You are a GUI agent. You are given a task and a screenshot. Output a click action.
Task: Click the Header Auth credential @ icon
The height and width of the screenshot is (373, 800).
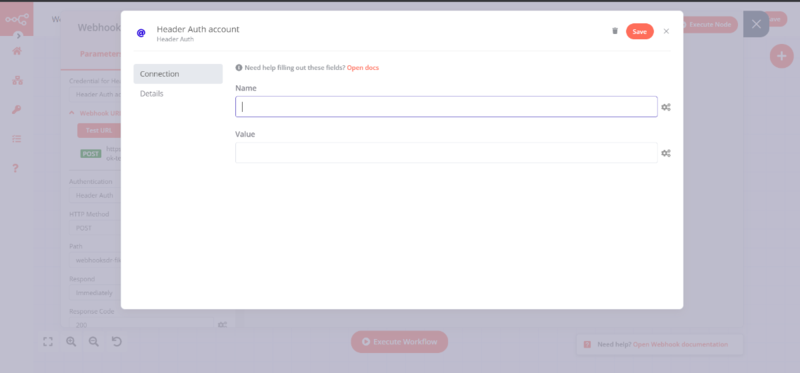tap(141, 33)
